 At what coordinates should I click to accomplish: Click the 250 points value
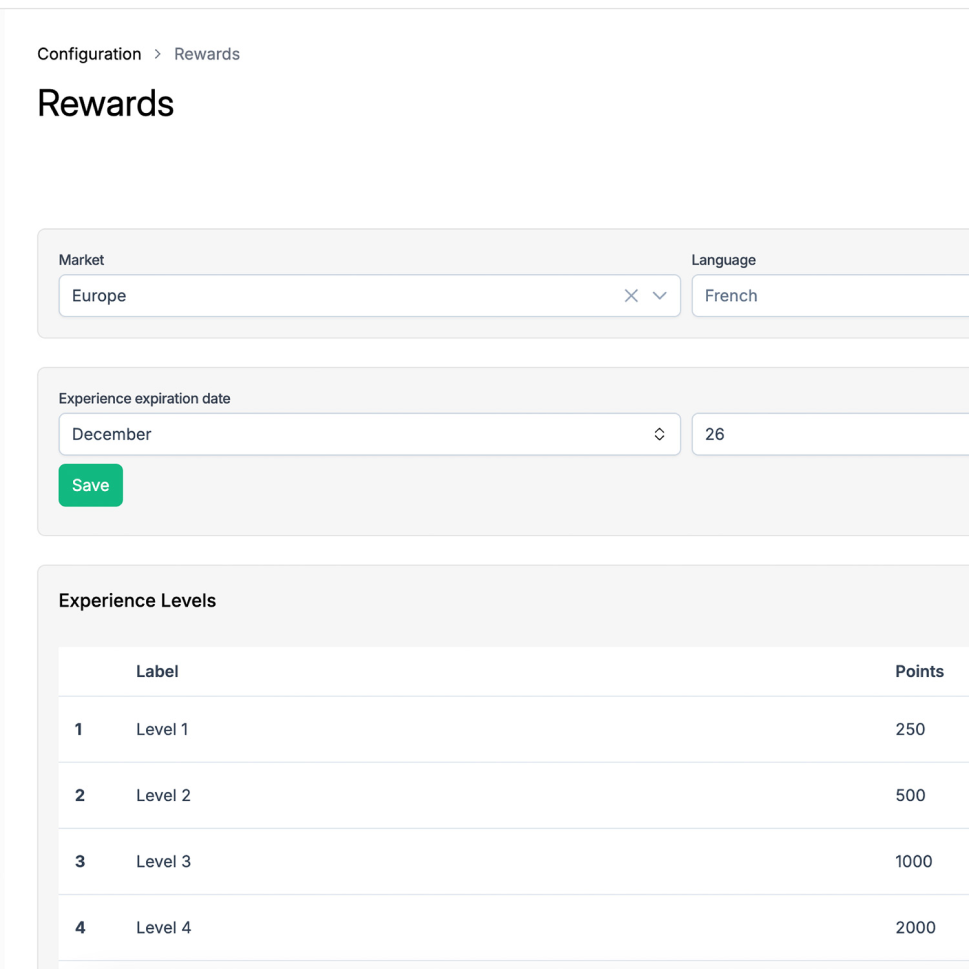coord(910,729)
